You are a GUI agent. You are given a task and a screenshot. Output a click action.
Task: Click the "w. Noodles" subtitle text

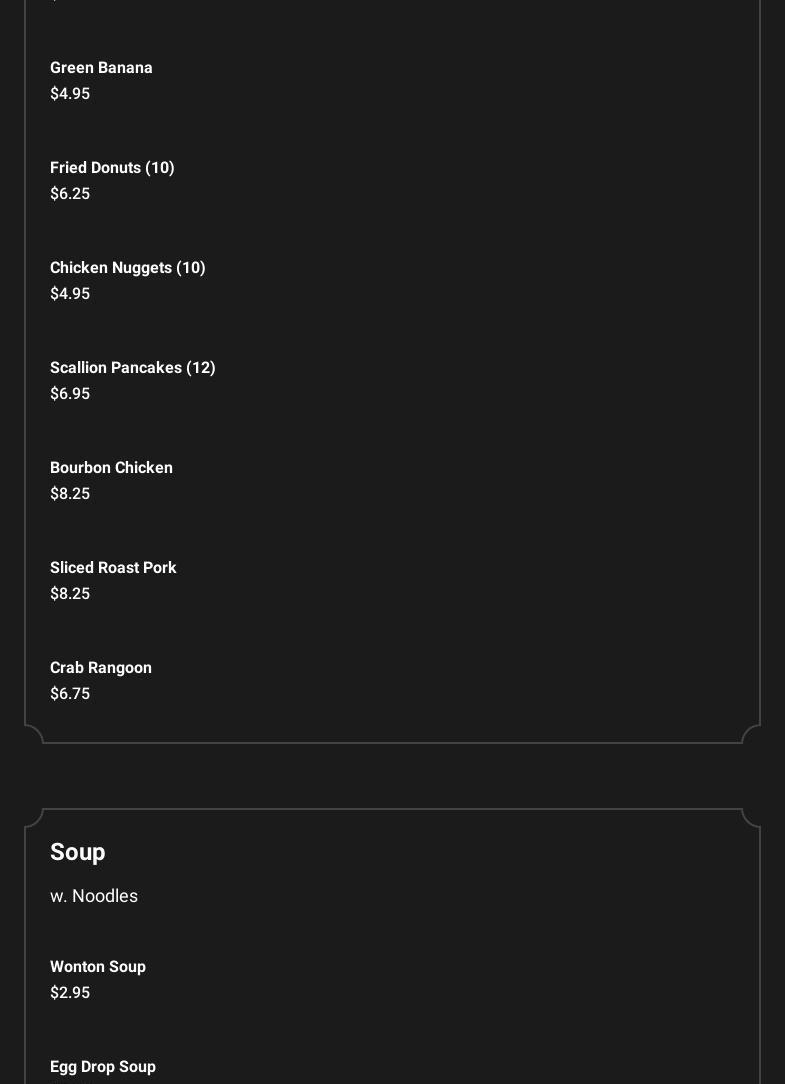pos(94,896)
